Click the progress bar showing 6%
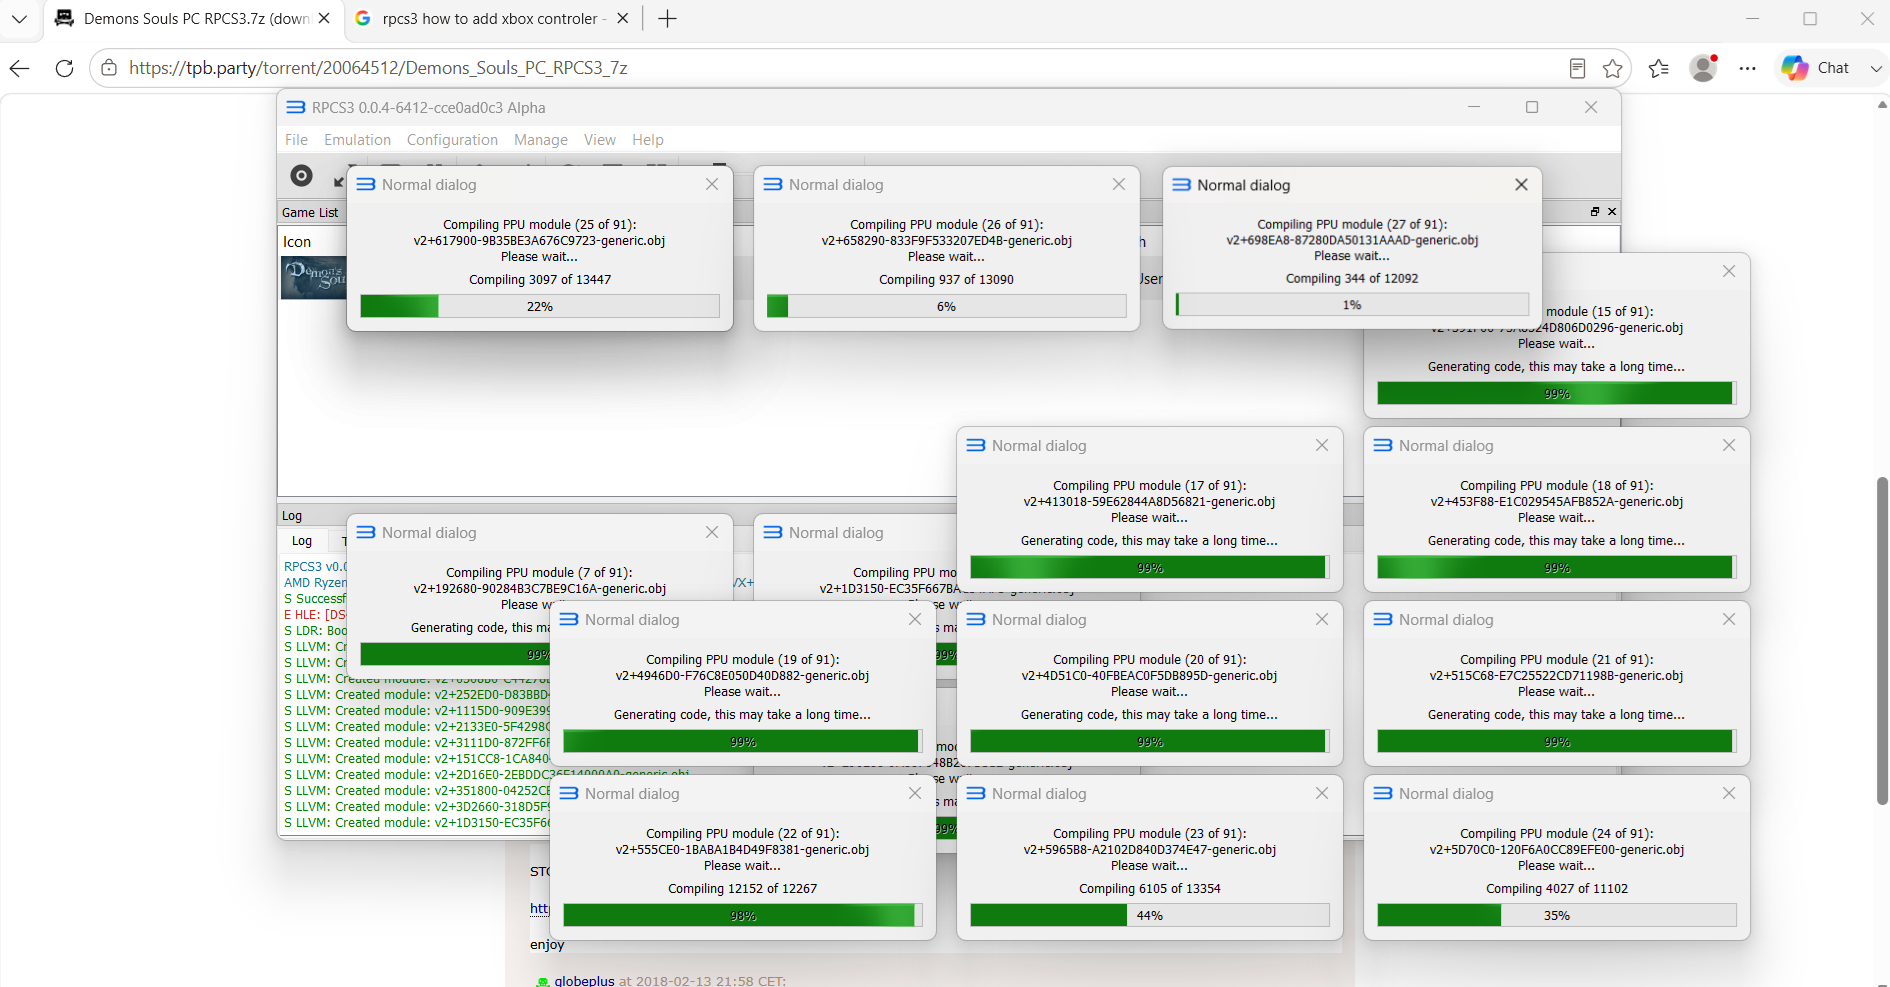Image resolution: width=1890 pixels, height=987 pixels. pyautogui.click(x=947, y=306)
